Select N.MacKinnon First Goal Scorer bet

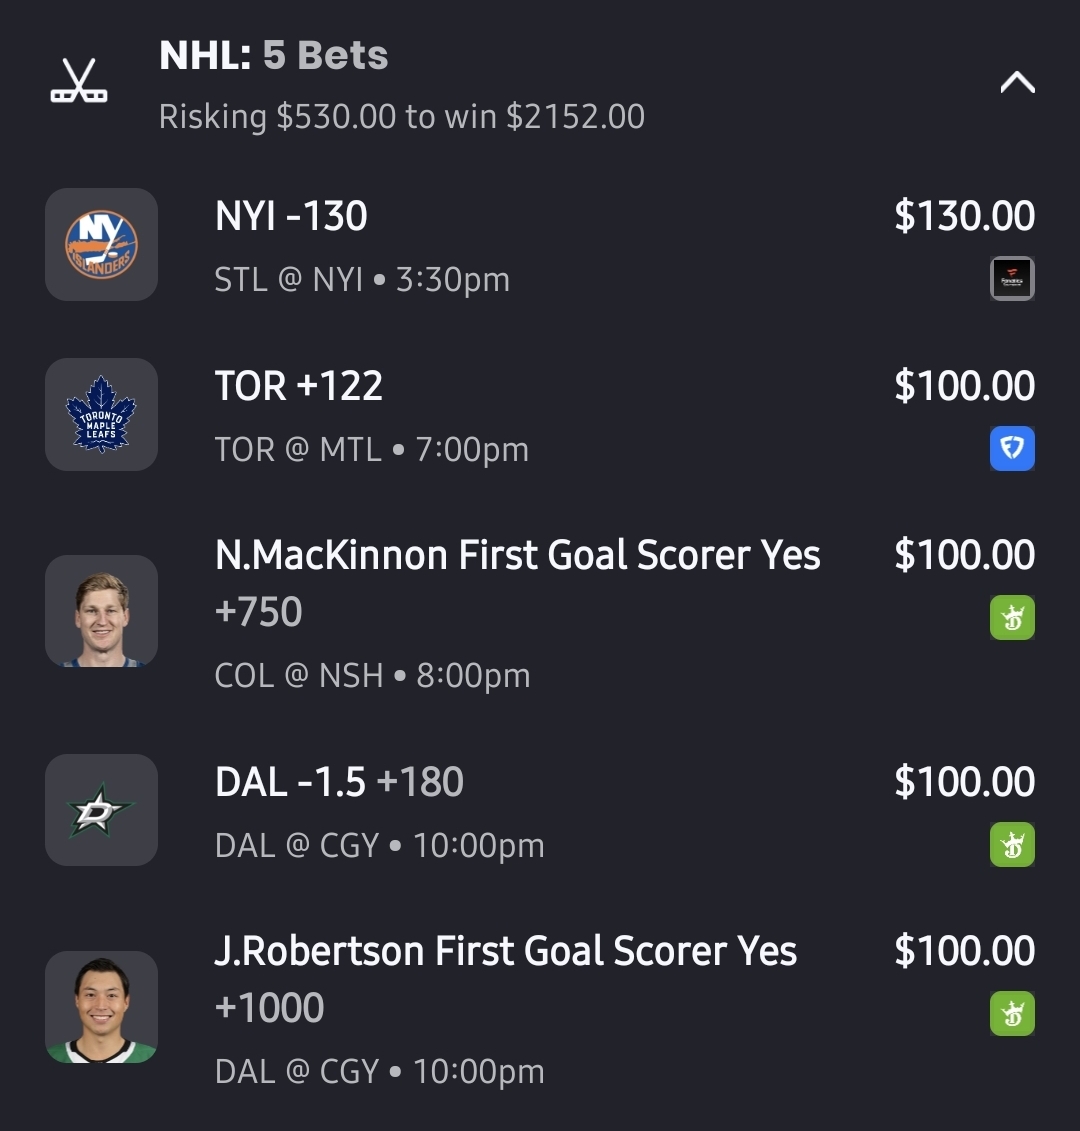[x=517, y=556]
